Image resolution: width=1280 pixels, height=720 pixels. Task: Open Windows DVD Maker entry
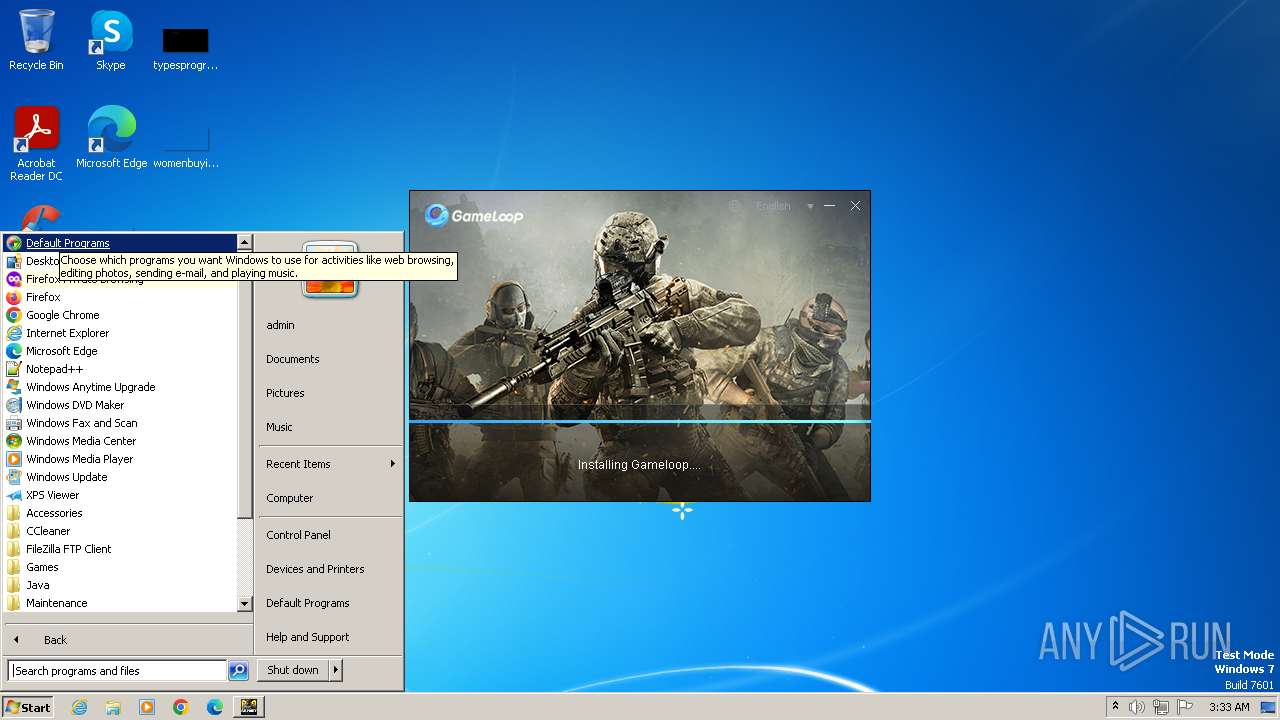coord(122,405)
